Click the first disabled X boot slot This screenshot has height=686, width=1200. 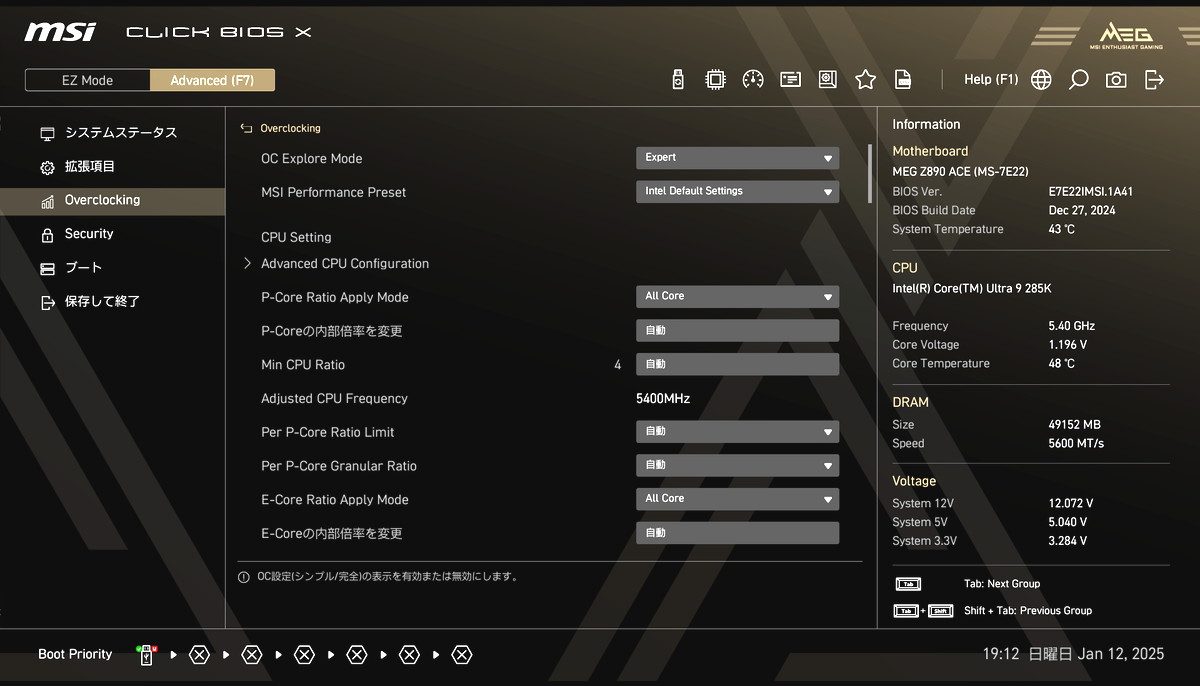point(199,655)
